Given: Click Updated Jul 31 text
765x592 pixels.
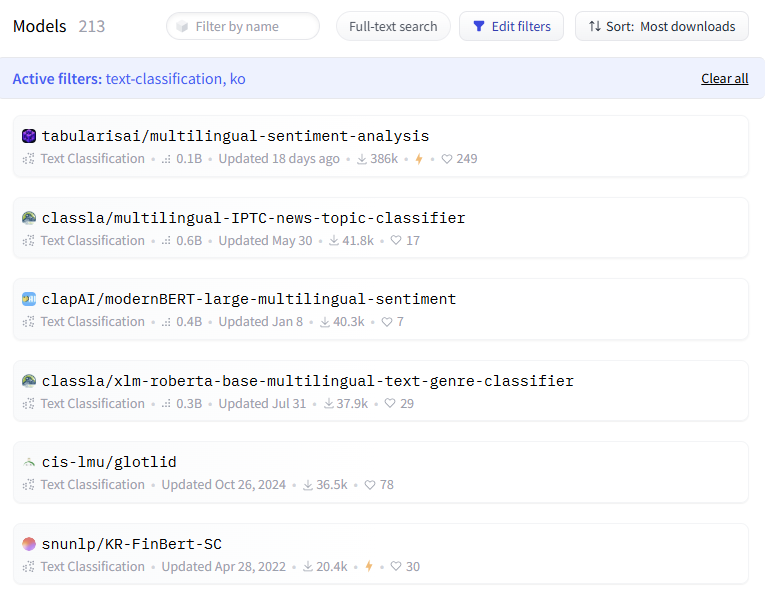Looking at the screenshot, I should (262, 404).
